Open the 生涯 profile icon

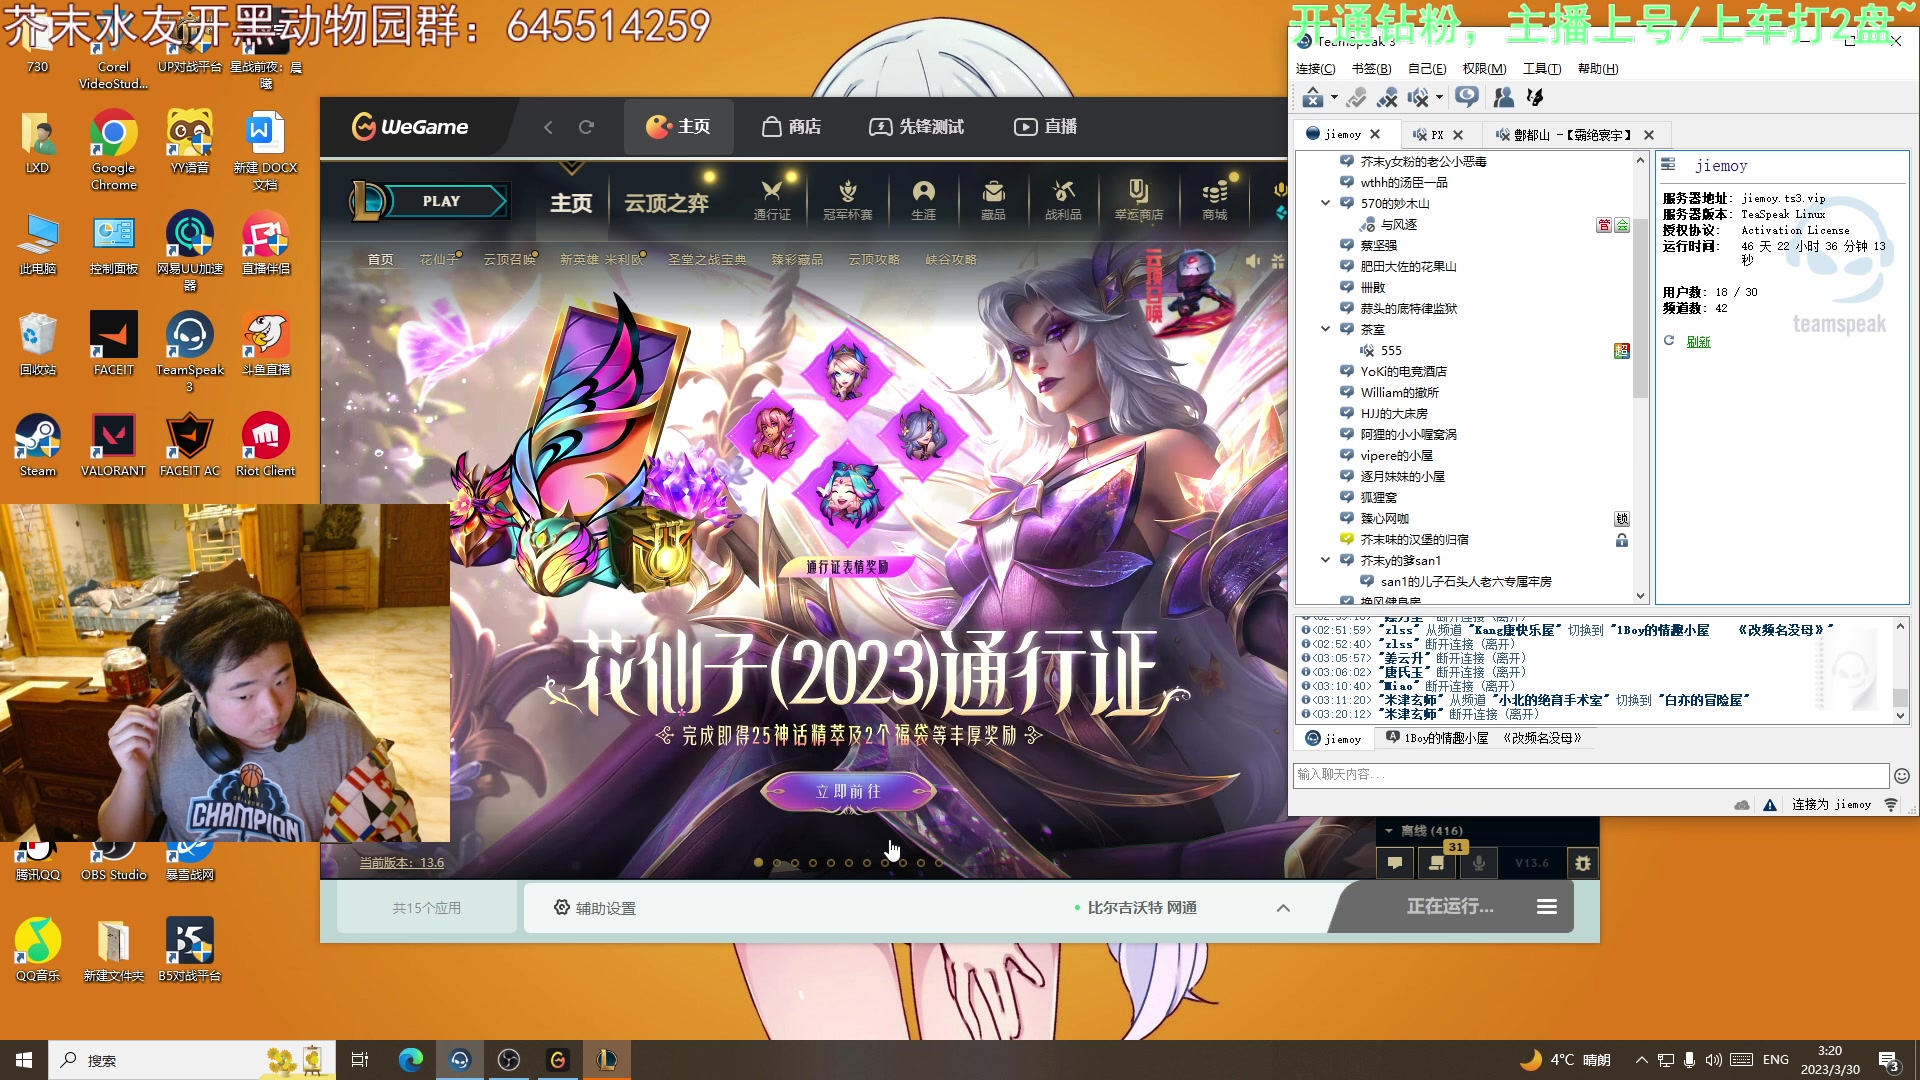point(923,201)
